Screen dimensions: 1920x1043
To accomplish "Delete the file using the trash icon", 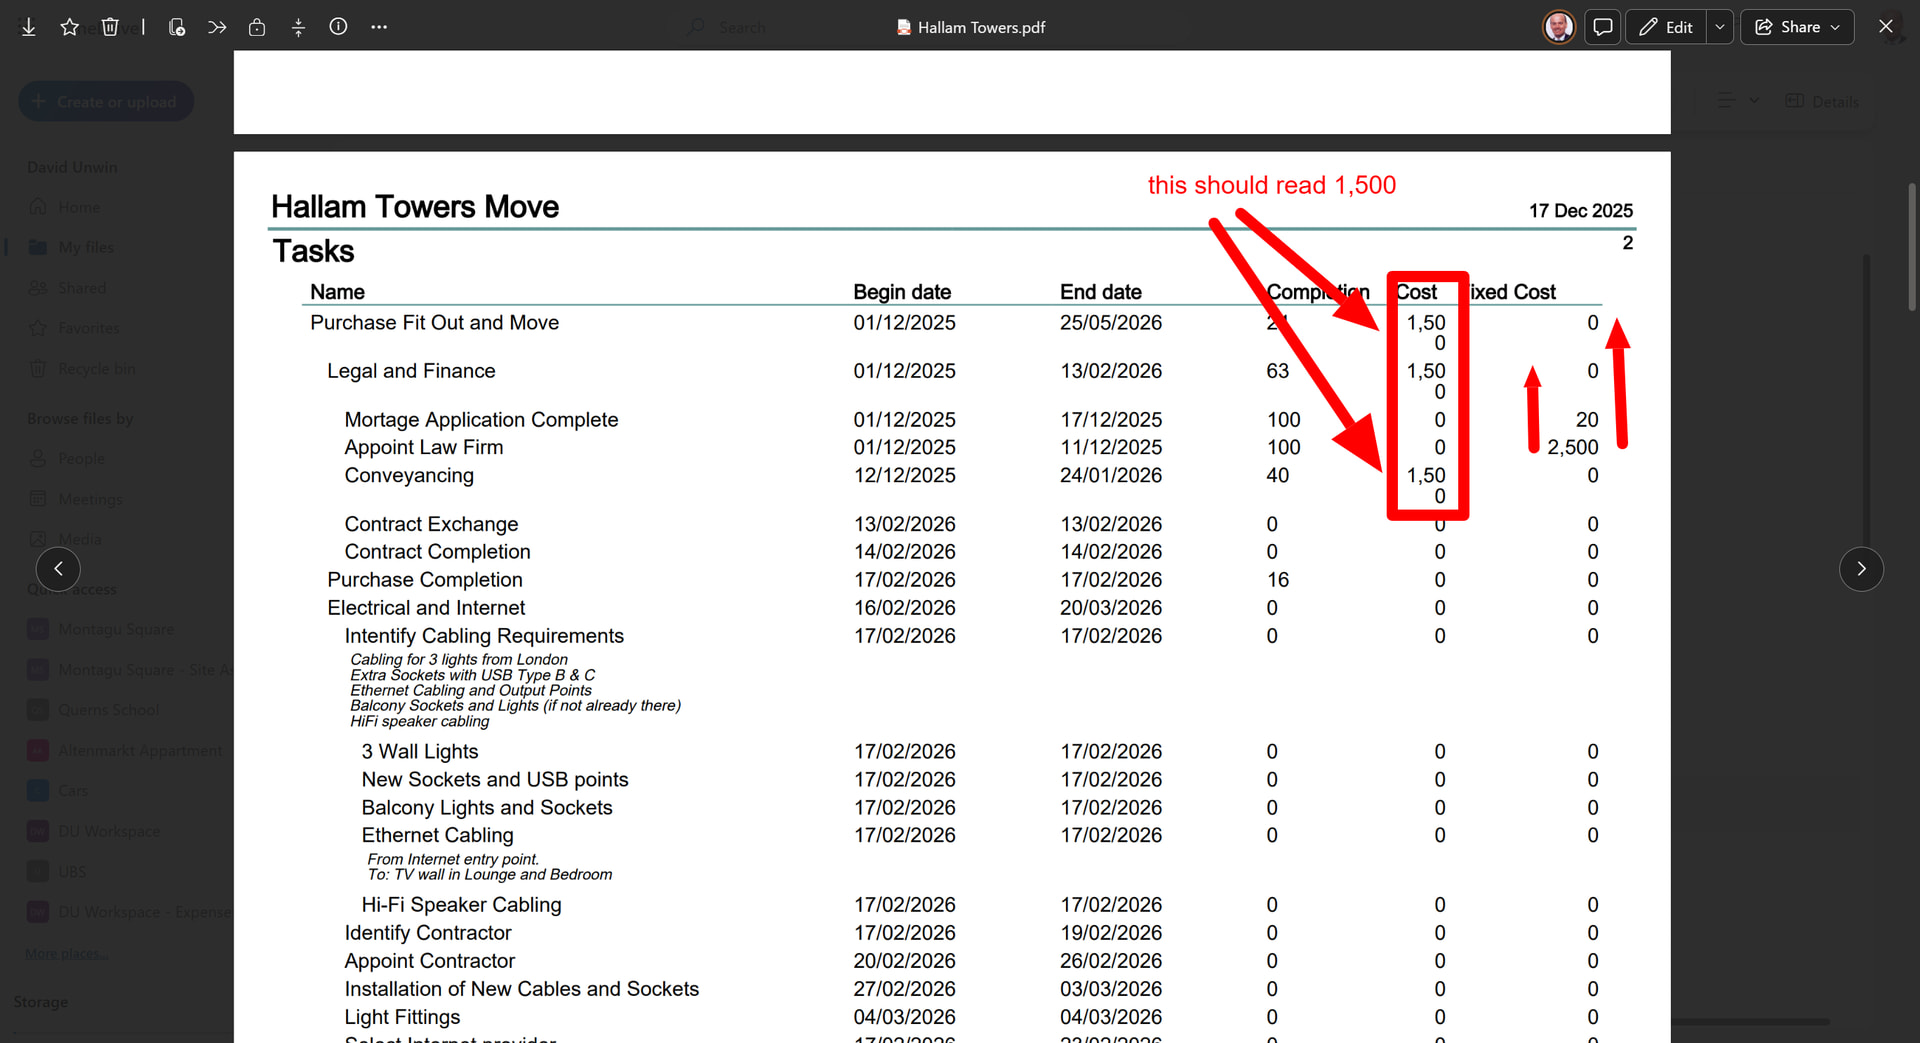I will tap(110, 27).
